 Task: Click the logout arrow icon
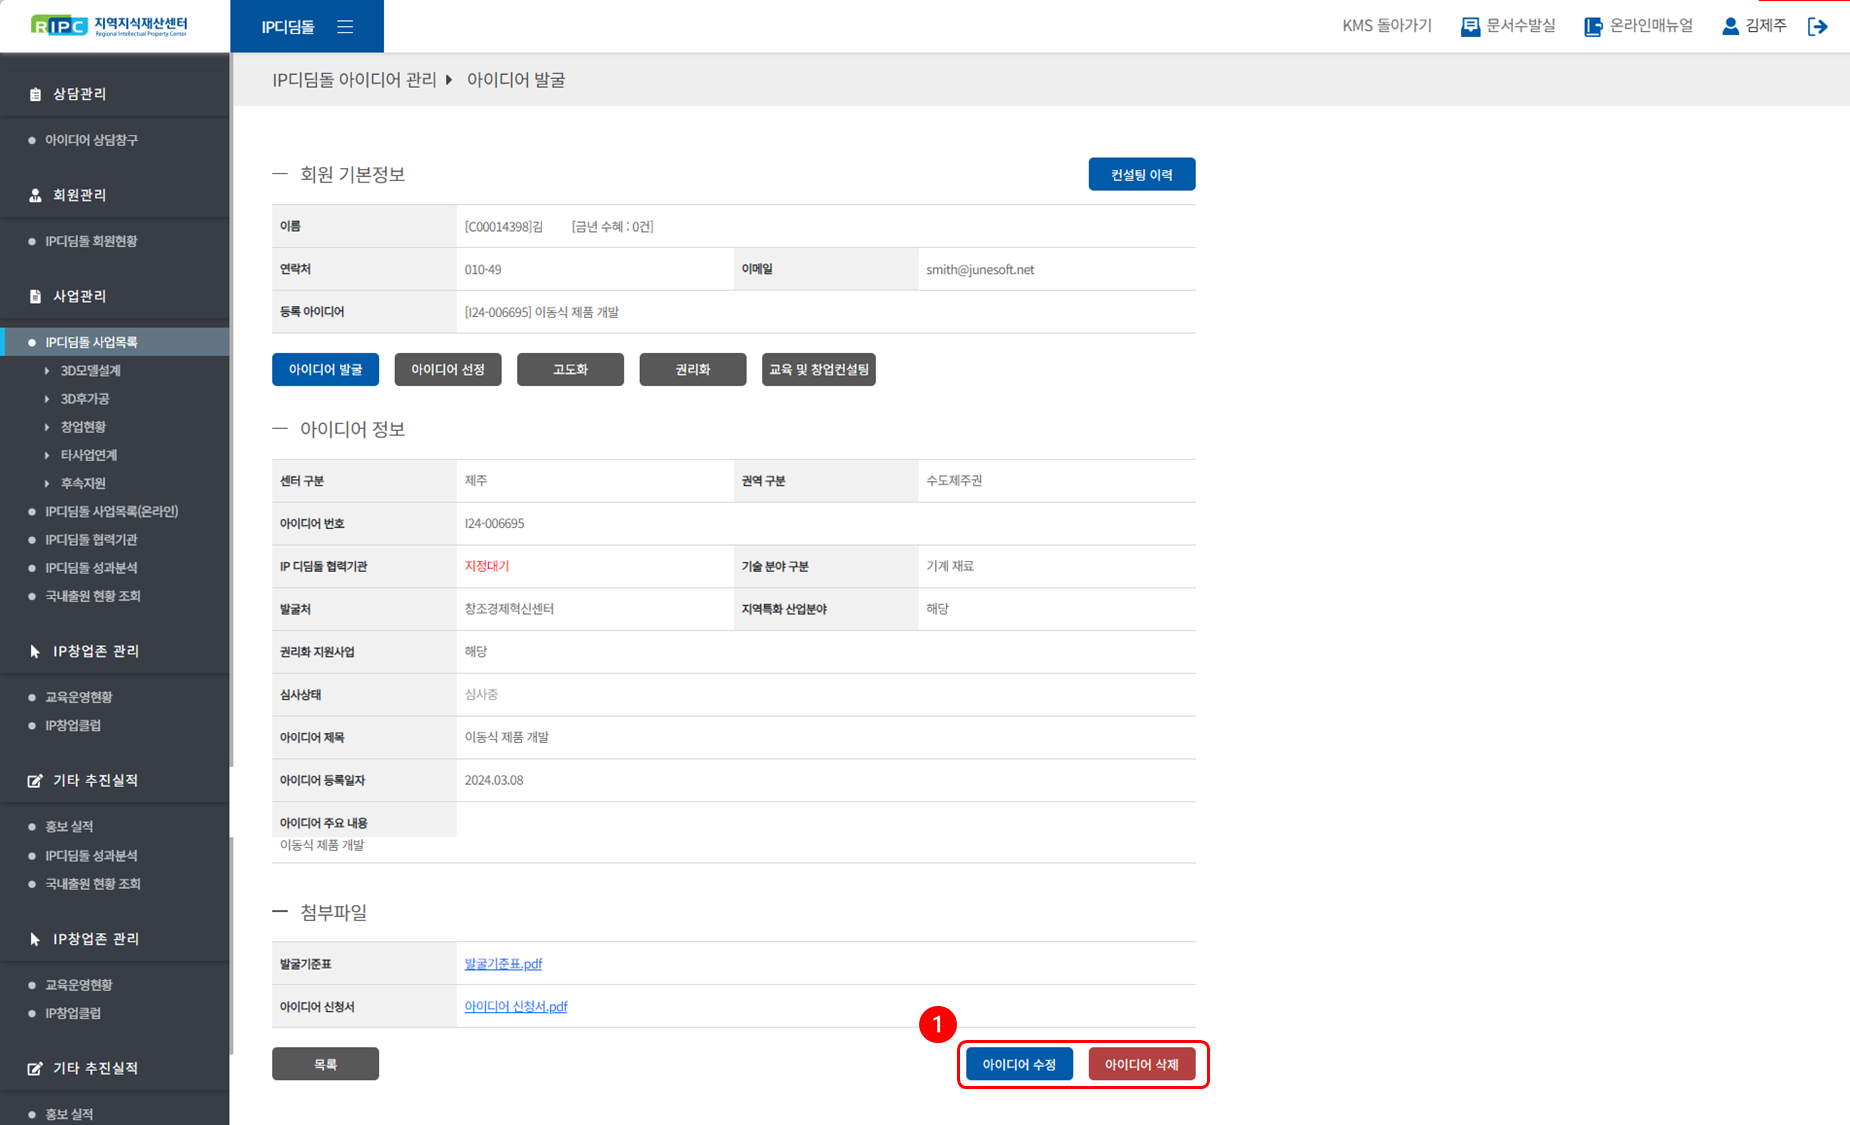(1817, 27)
